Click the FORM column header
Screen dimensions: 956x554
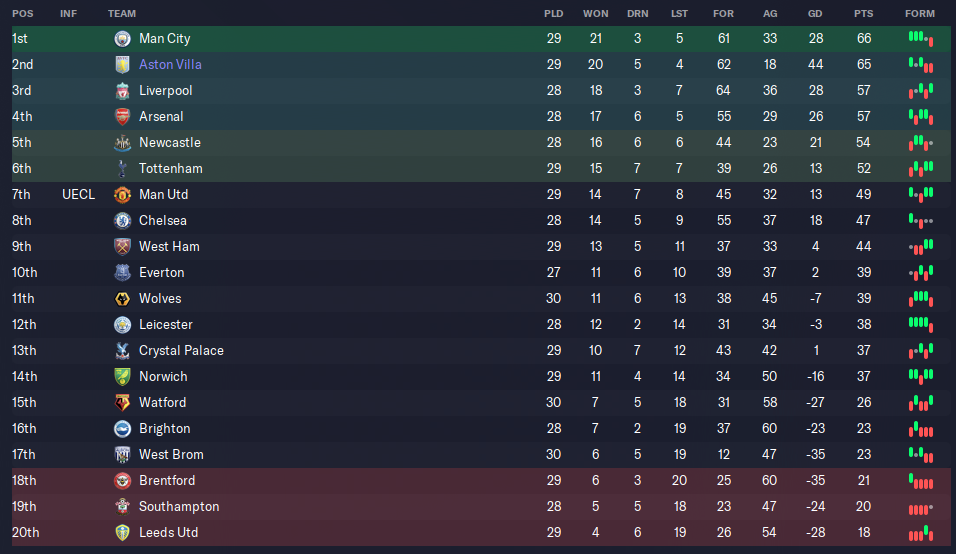coord(920,13)
